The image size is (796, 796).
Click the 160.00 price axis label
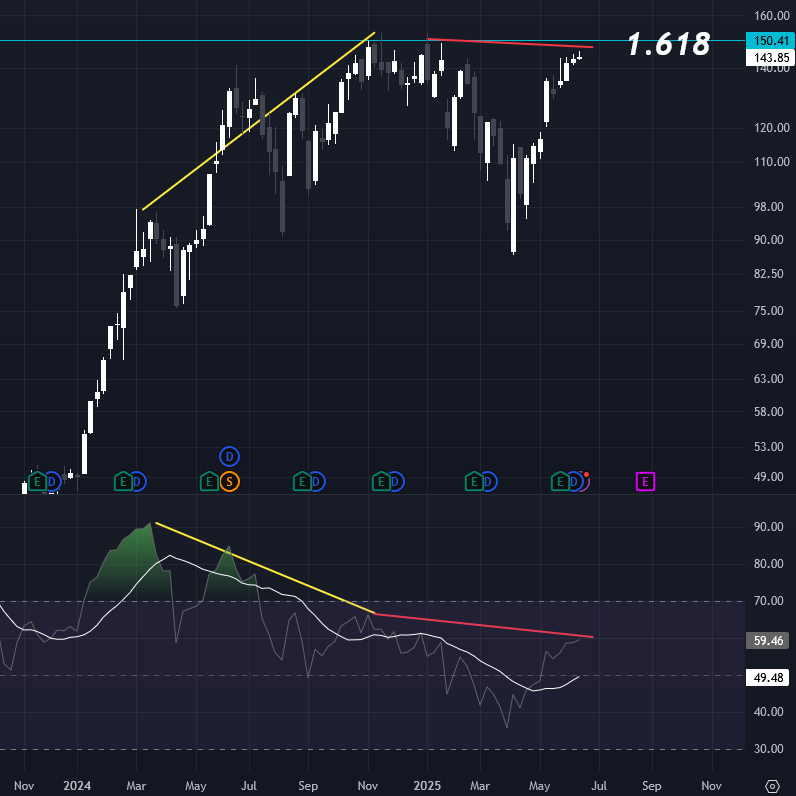[772, 16]
